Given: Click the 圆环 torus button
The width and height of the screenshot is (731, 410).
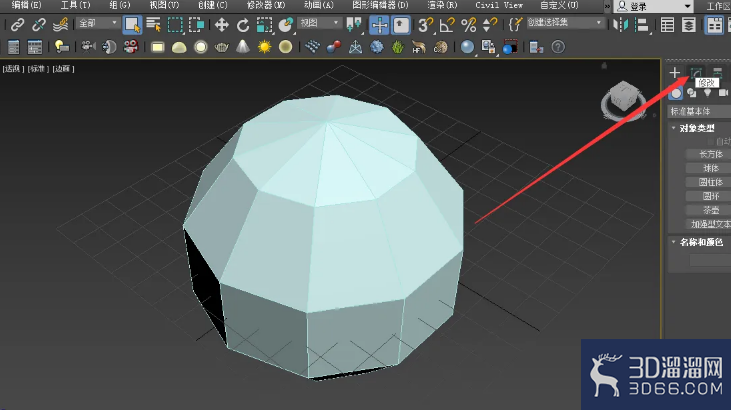Looking at the screenshot, I should [710, 196].
